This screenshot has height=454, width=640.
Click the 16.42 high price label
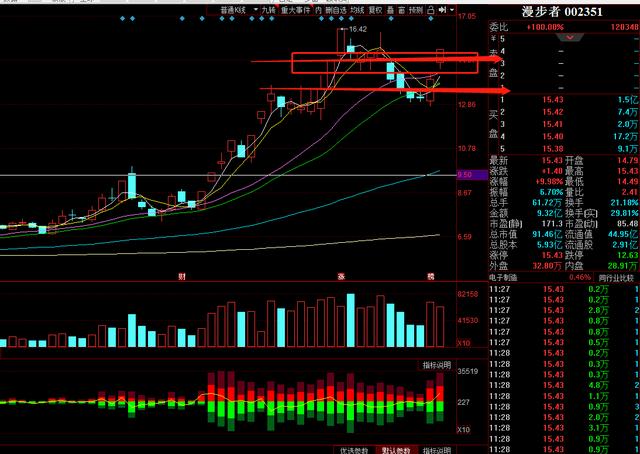click(x=358, y=29)
